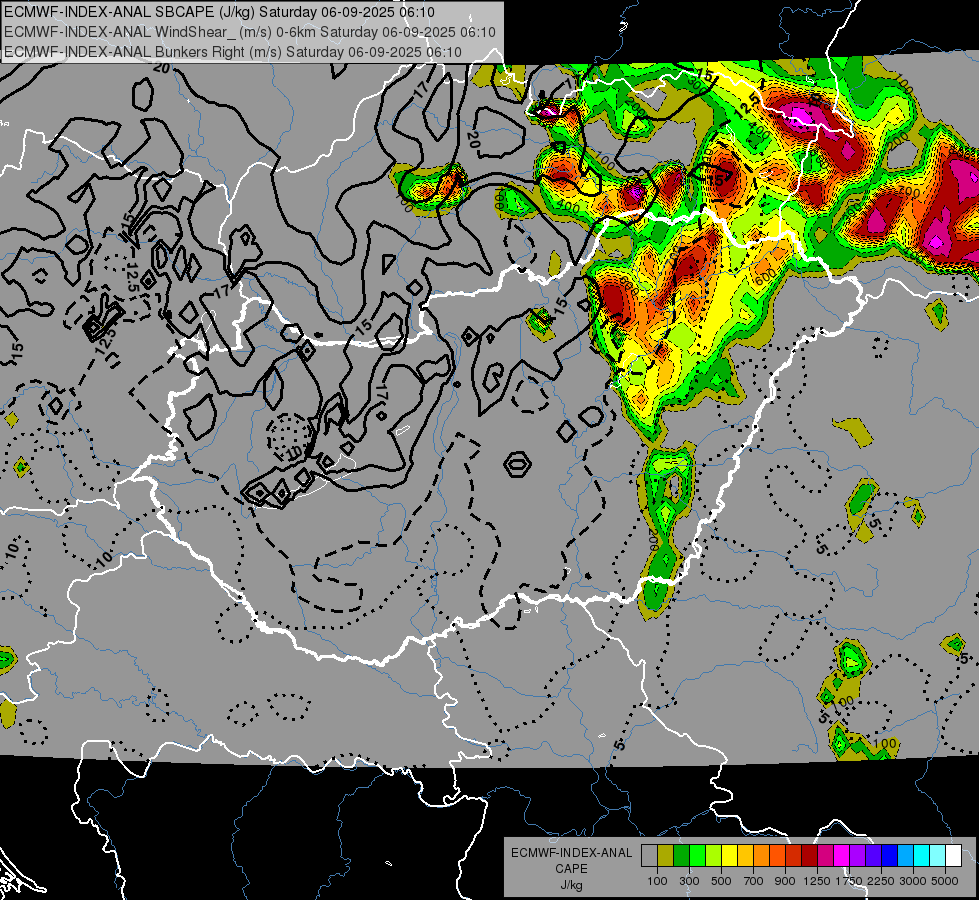Click the legend value 100
This screenshot has width=979, height=900.
click(x=657, y=881)
